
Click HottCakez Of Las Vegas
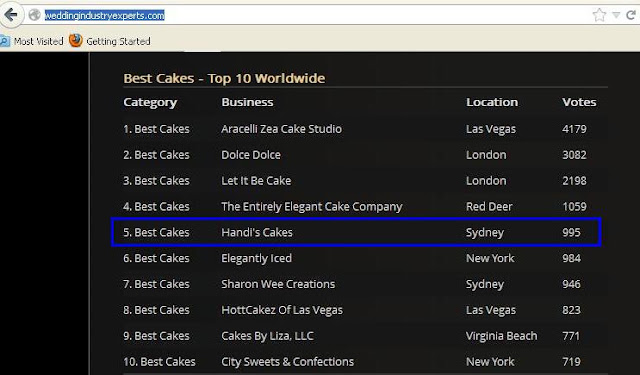click(282, 311)
